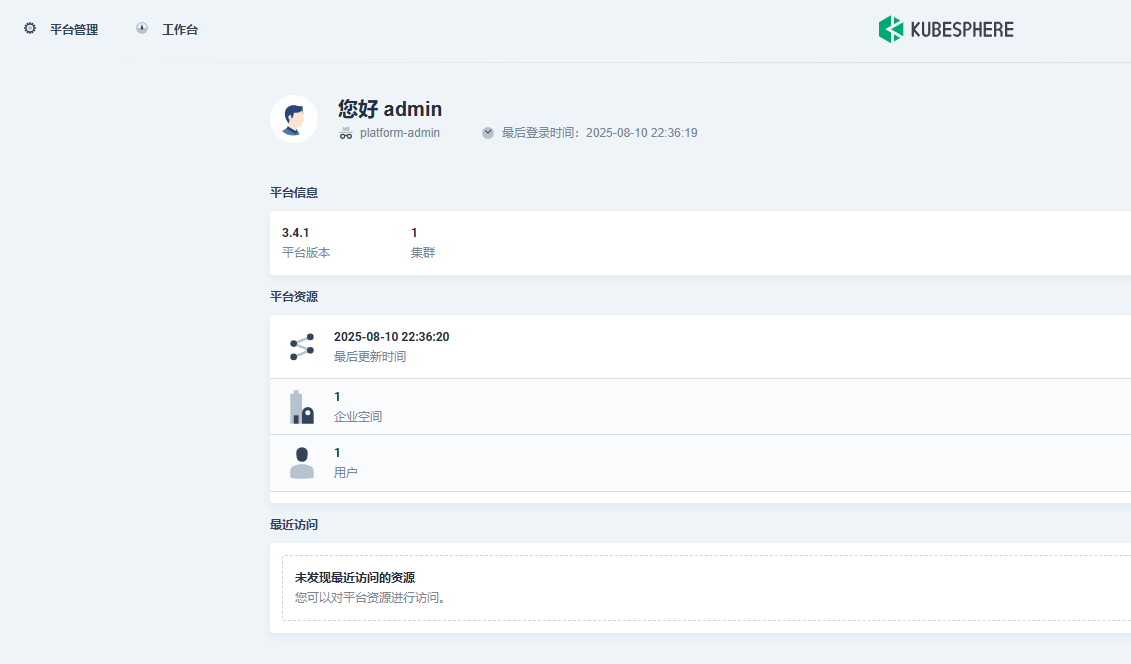
Task: Open the 企业空间 row
Action: pyautogui.click(x=700, y=407)
